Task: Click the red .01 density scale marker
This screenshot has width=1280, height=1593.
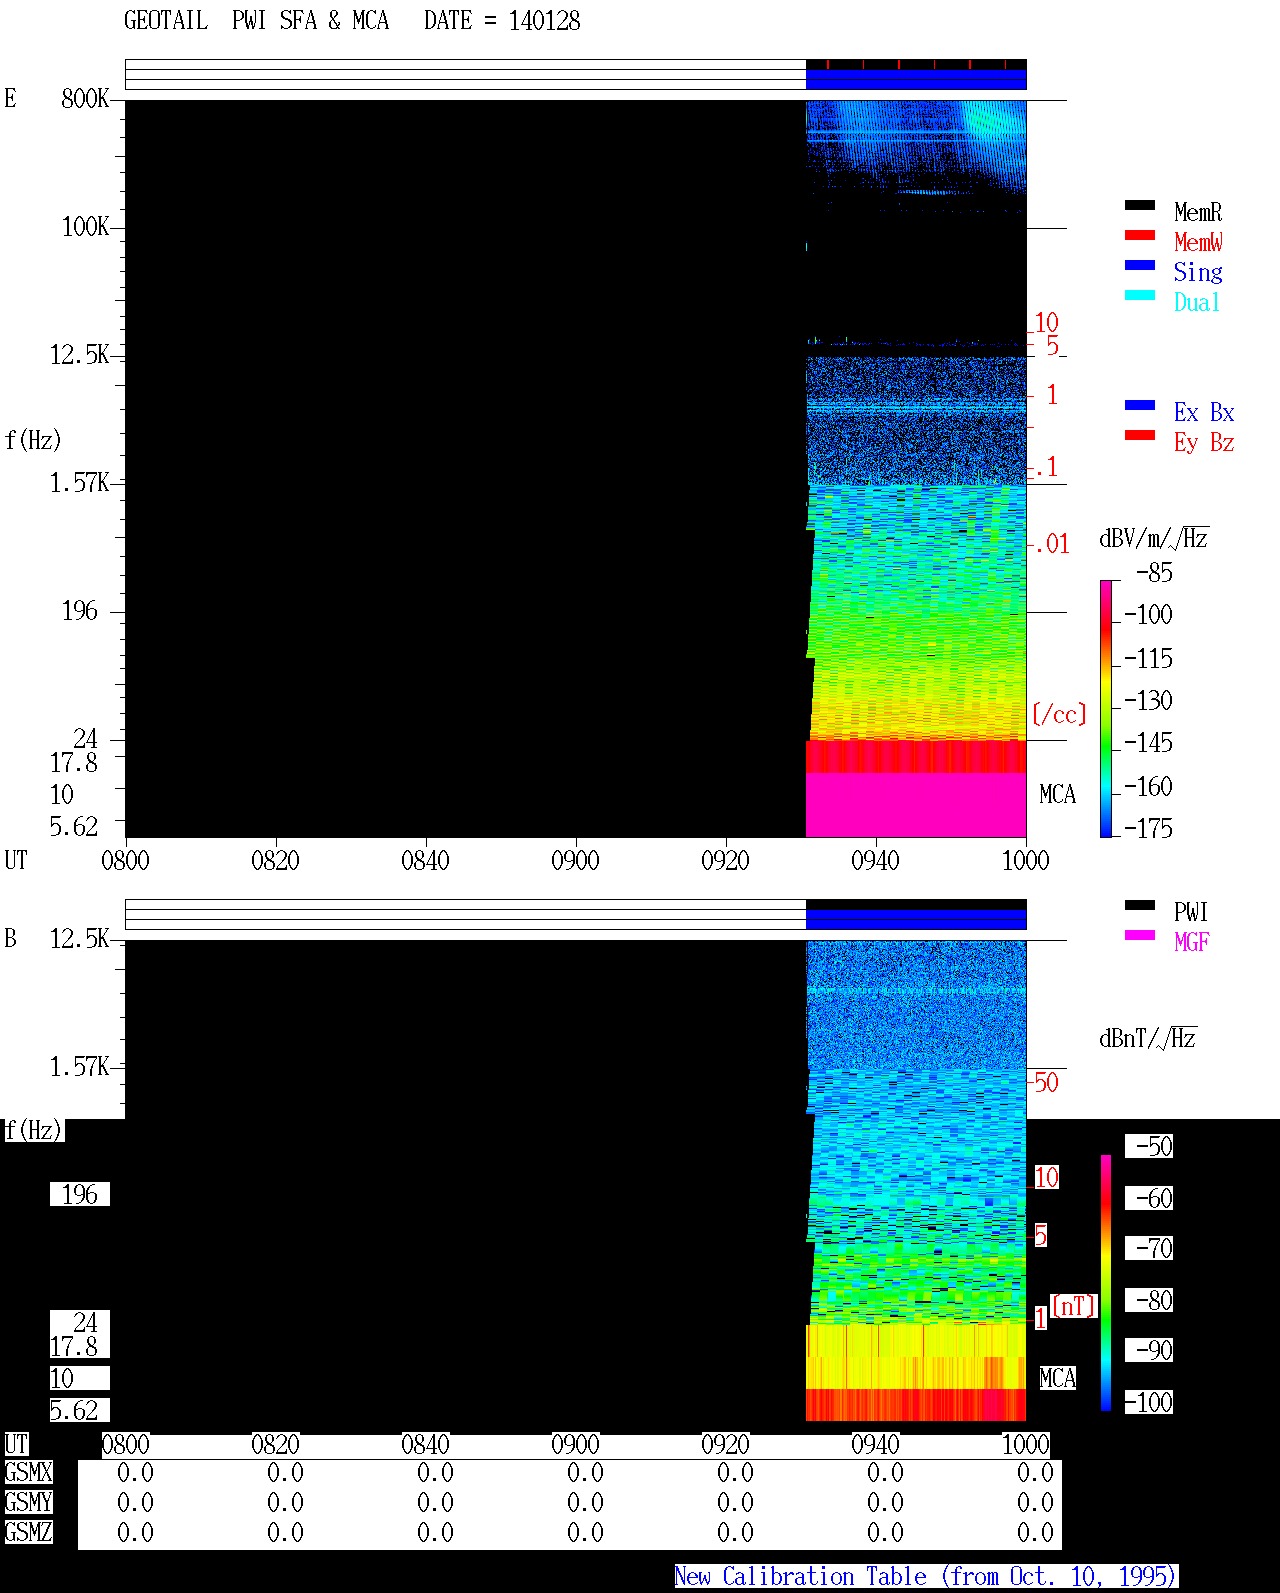Action: [1052, 544]
